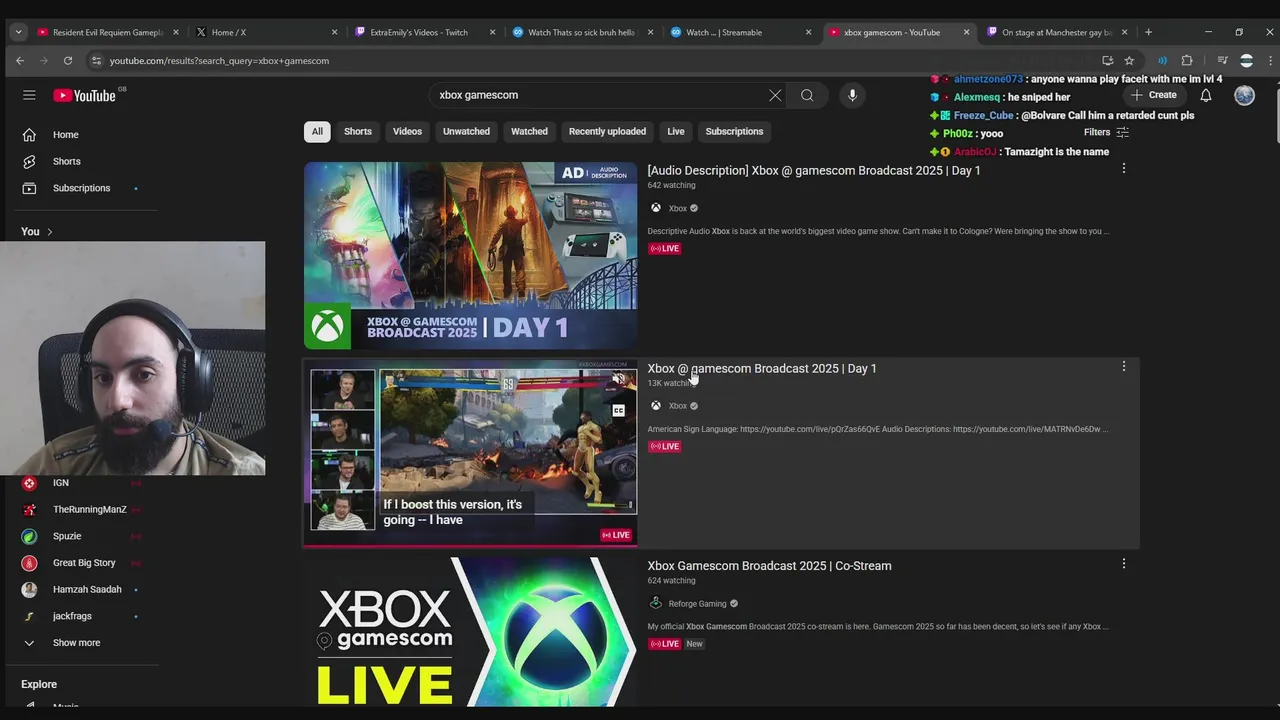Clear the search query with the X icon
Viewport: 1280px width, 720px height.
[775, 95]
